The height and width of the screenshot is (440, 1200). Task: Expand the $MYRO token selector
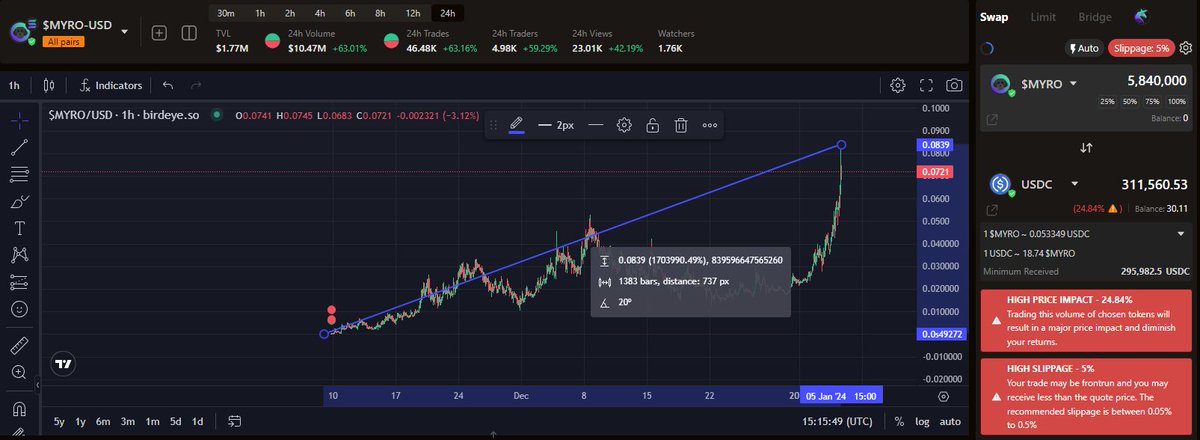pos(1073,84)
